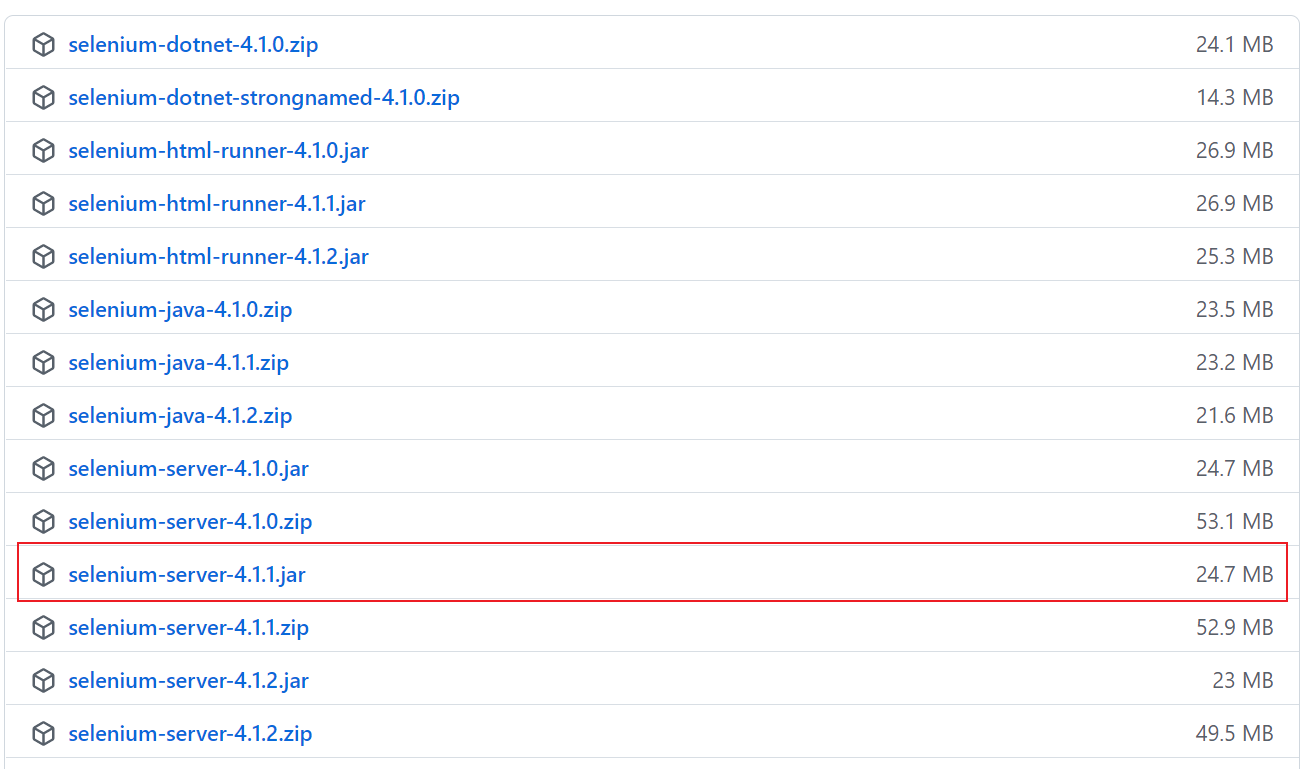Image resolution: width=1308 pixels, height=769 pixels.
Task: Click package icon beside selenium-java-4.1.0.zip
Action: [43, 310]
